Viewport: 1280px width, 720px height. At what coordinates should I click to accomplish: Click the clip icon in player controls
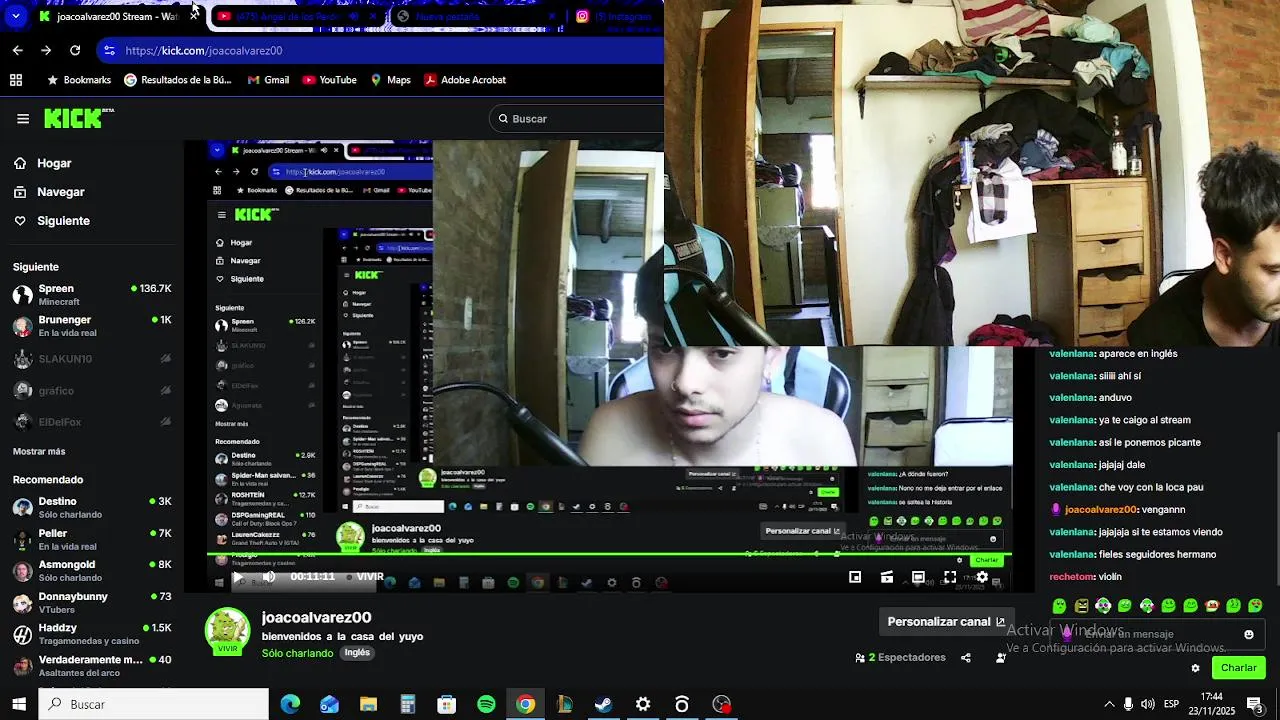(x=887, y=577)
